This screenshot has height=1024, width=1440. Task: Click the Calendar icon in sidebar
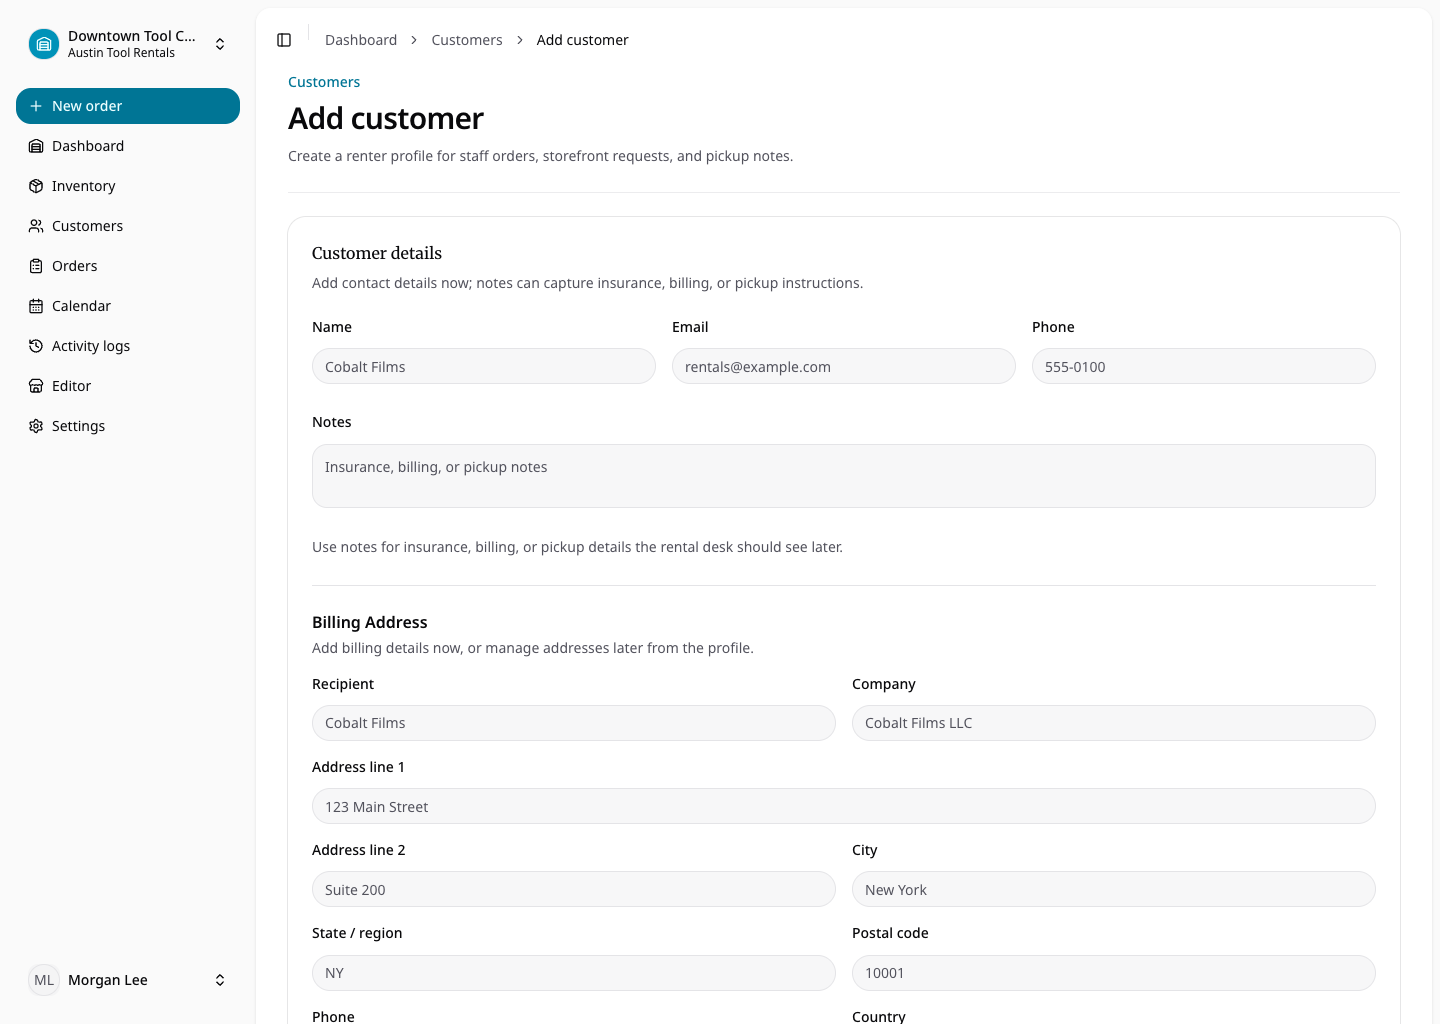[36, 306]
